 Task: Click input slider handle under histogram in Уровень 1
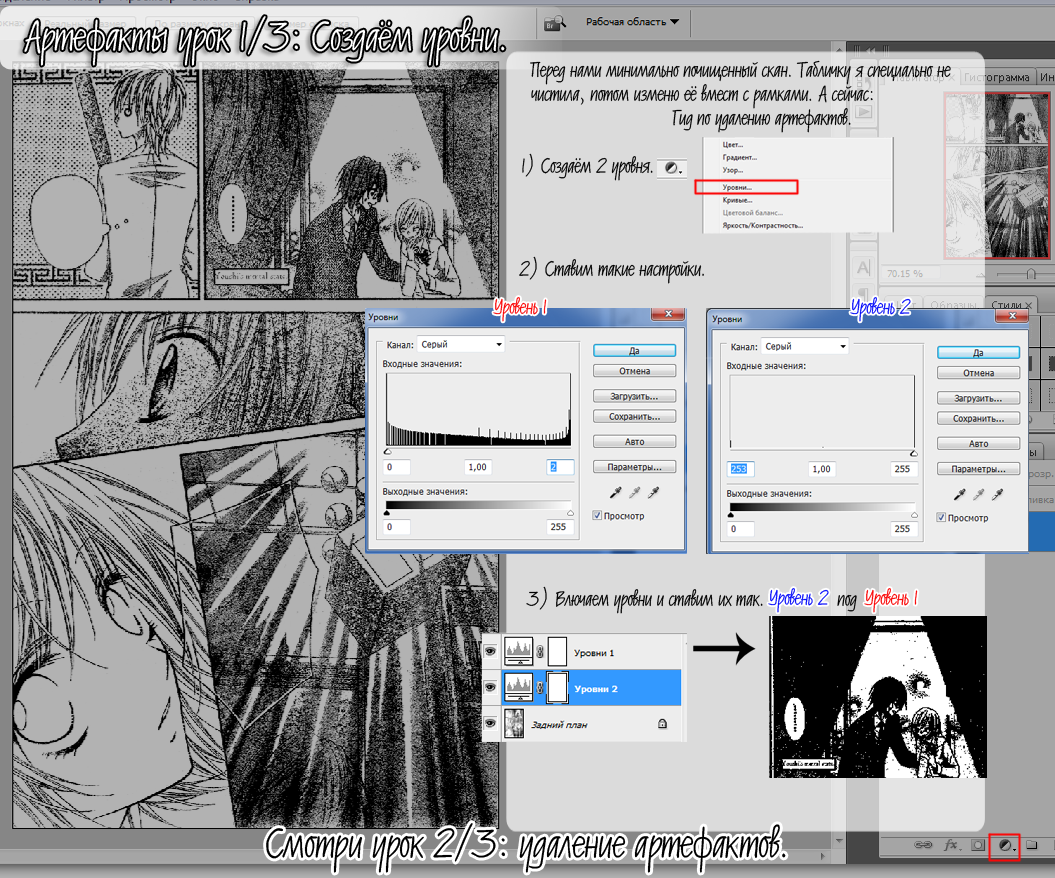(x=388, y=452)
